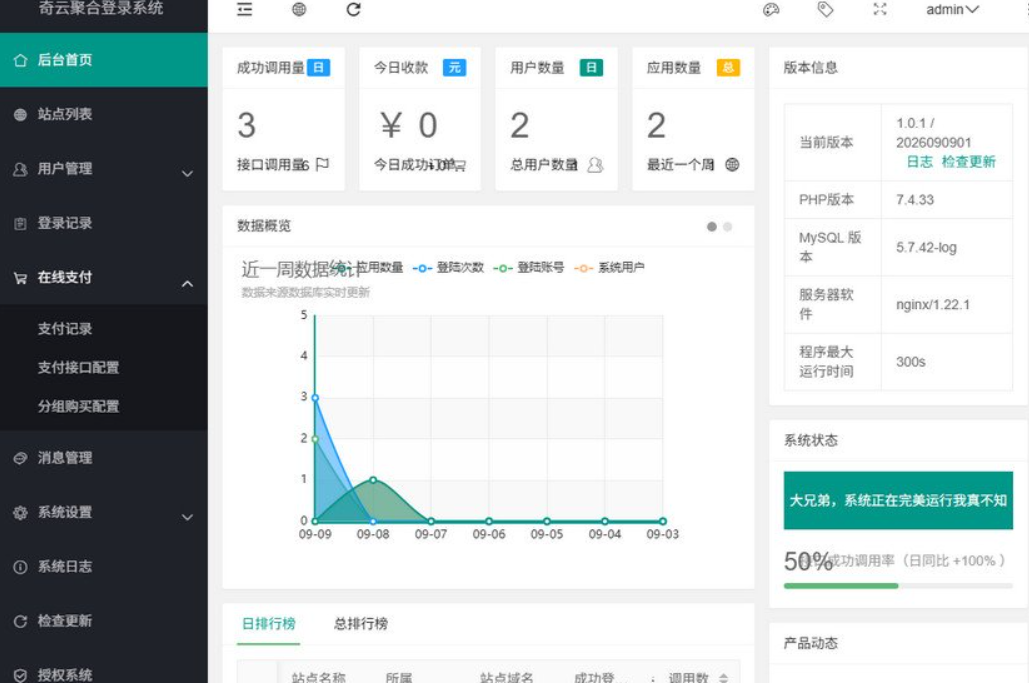Open the website globe icon in the header
Image resolution: width=1029 pixels, height=683 pixels.
point(299,9)
